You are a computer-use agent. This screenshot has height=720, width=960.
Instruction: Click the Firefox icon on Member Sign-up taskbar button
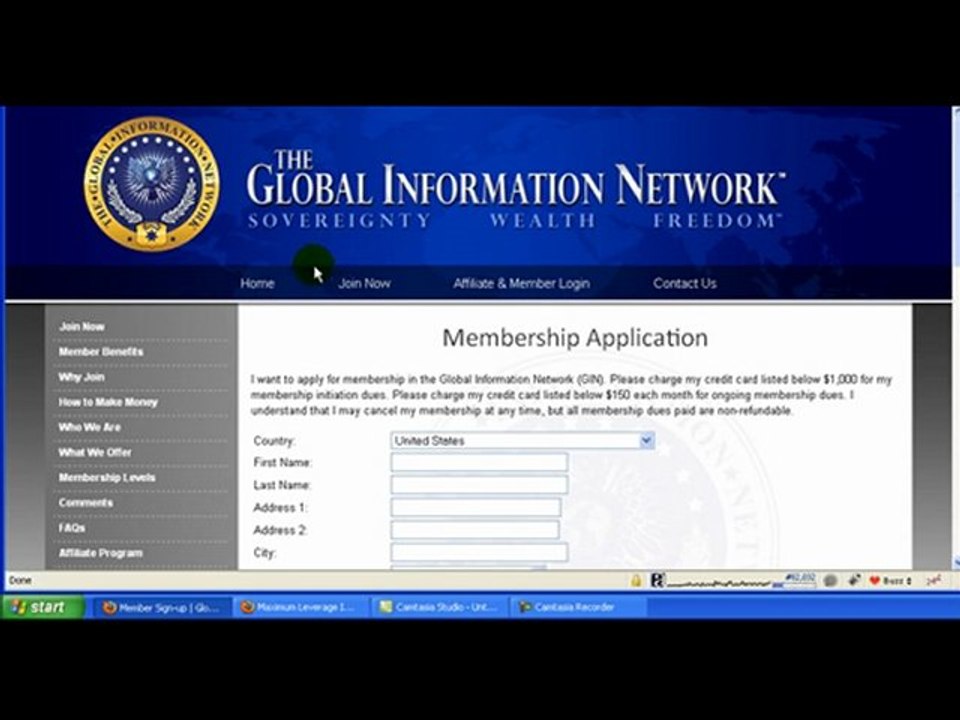tap(110, 607)
